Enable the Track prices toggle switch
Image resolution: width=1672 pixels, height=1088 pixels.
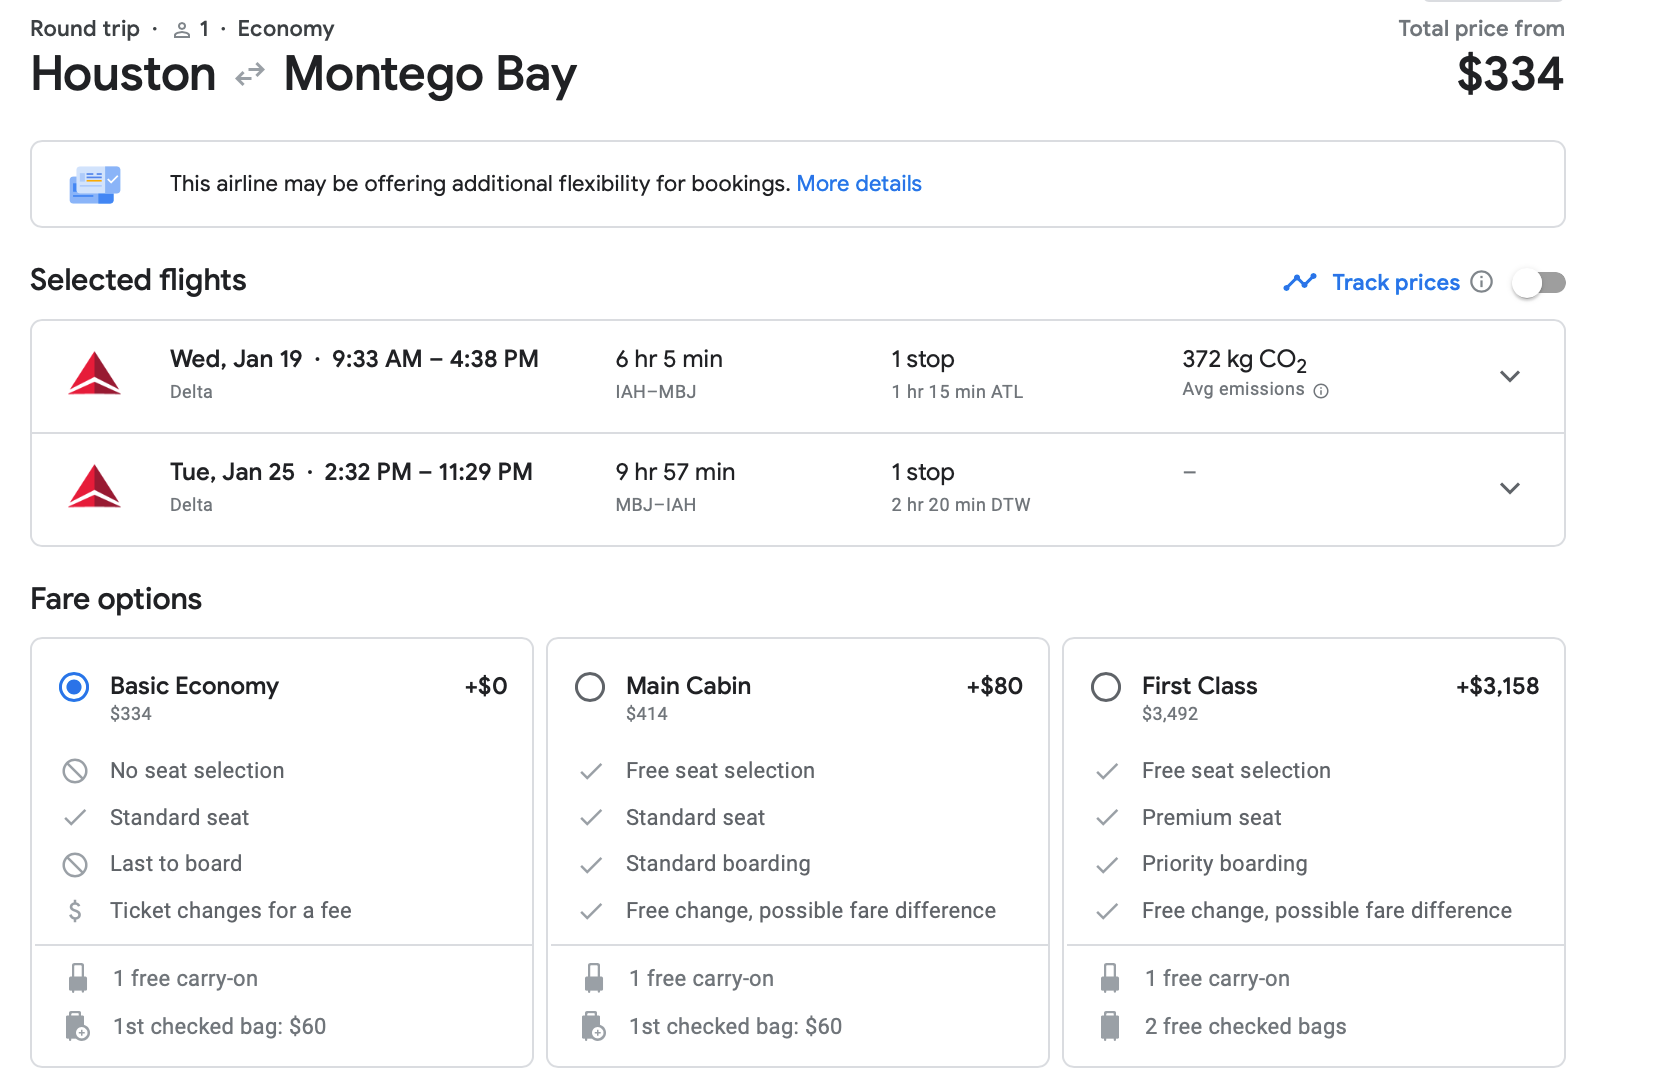point(1538,283)
